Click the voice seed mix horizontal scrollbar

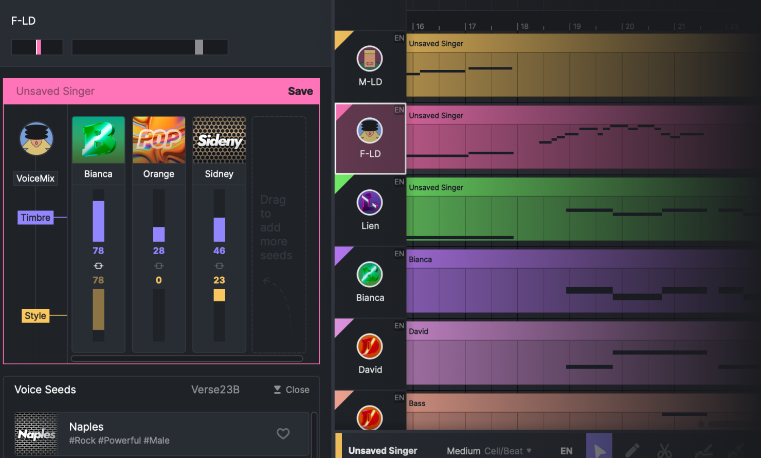187,359
